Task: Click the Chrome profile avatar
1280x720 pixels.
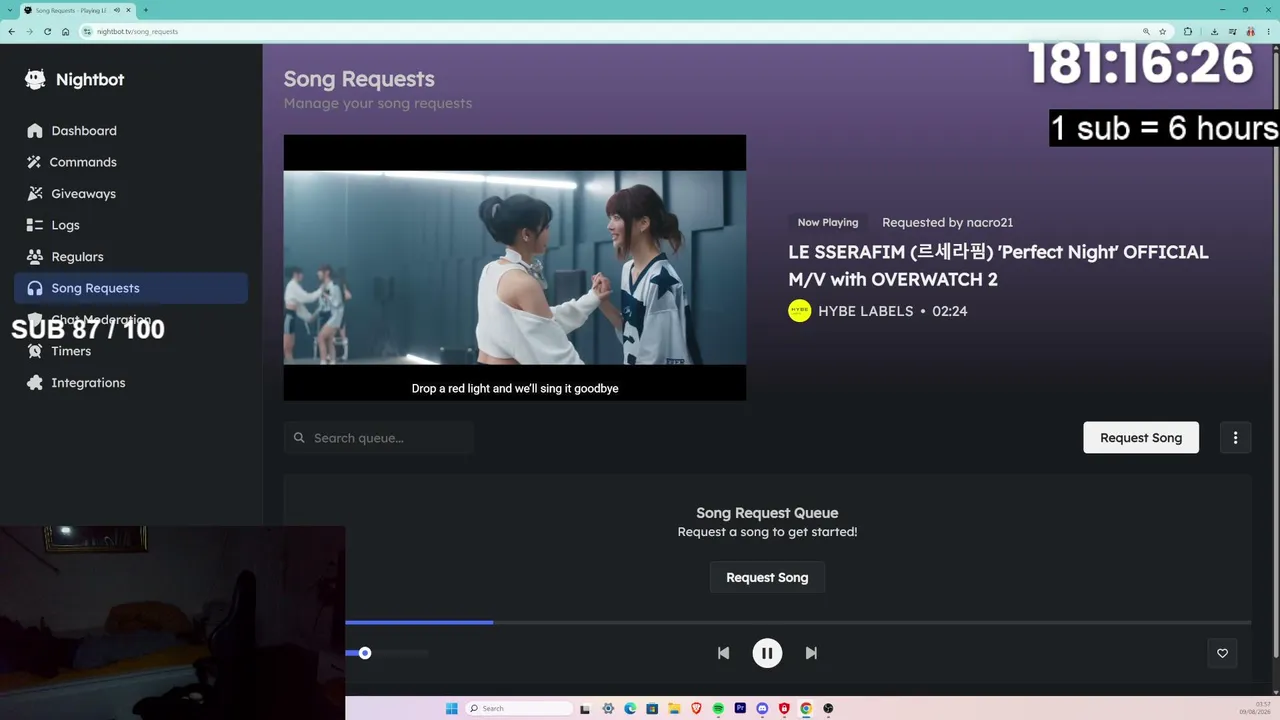Action: [1250, 31]
